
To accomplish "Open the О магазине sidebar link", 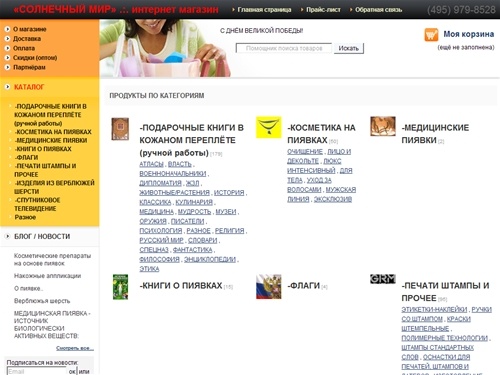I will 30,29.
